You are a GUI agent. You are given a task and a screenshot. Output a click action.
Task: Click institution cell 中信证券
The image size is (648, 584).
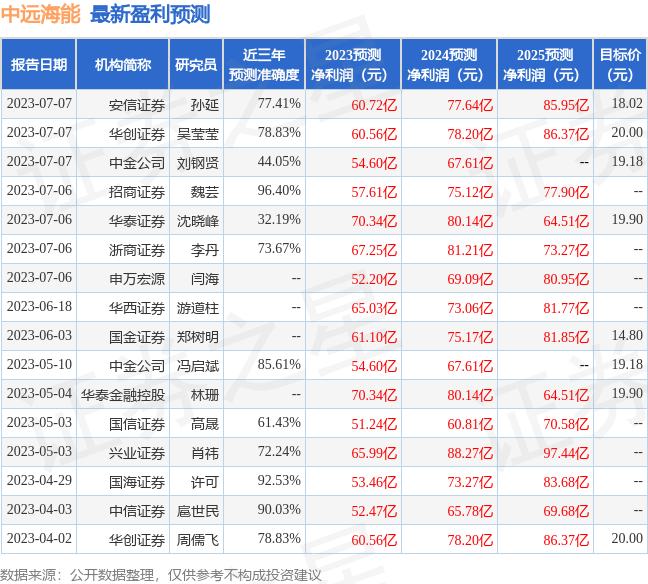137,511
